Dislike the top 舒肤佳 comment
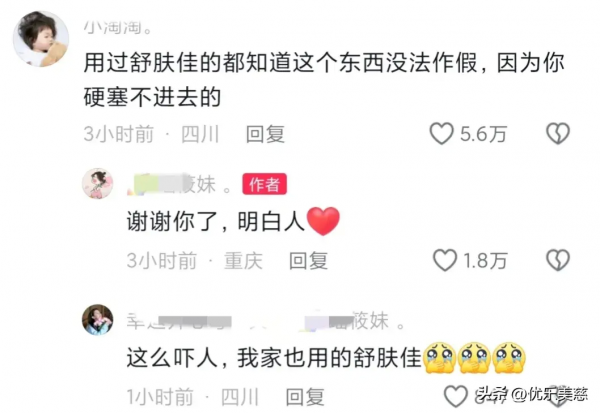 click(558, 134)
